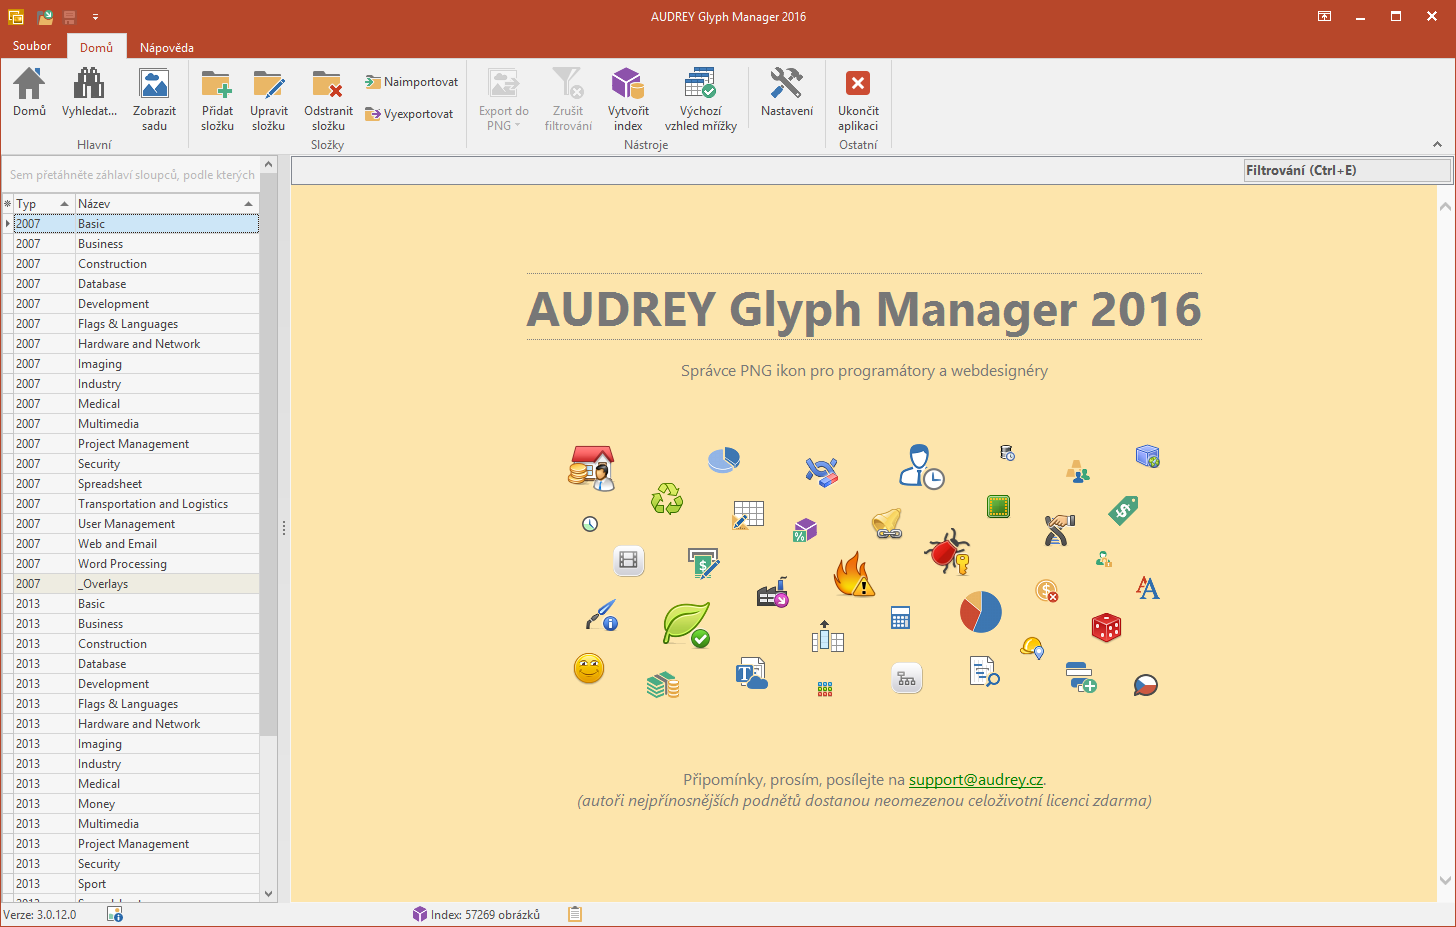
Task: Click Vyexportovat export button
Action: (410, 114)
